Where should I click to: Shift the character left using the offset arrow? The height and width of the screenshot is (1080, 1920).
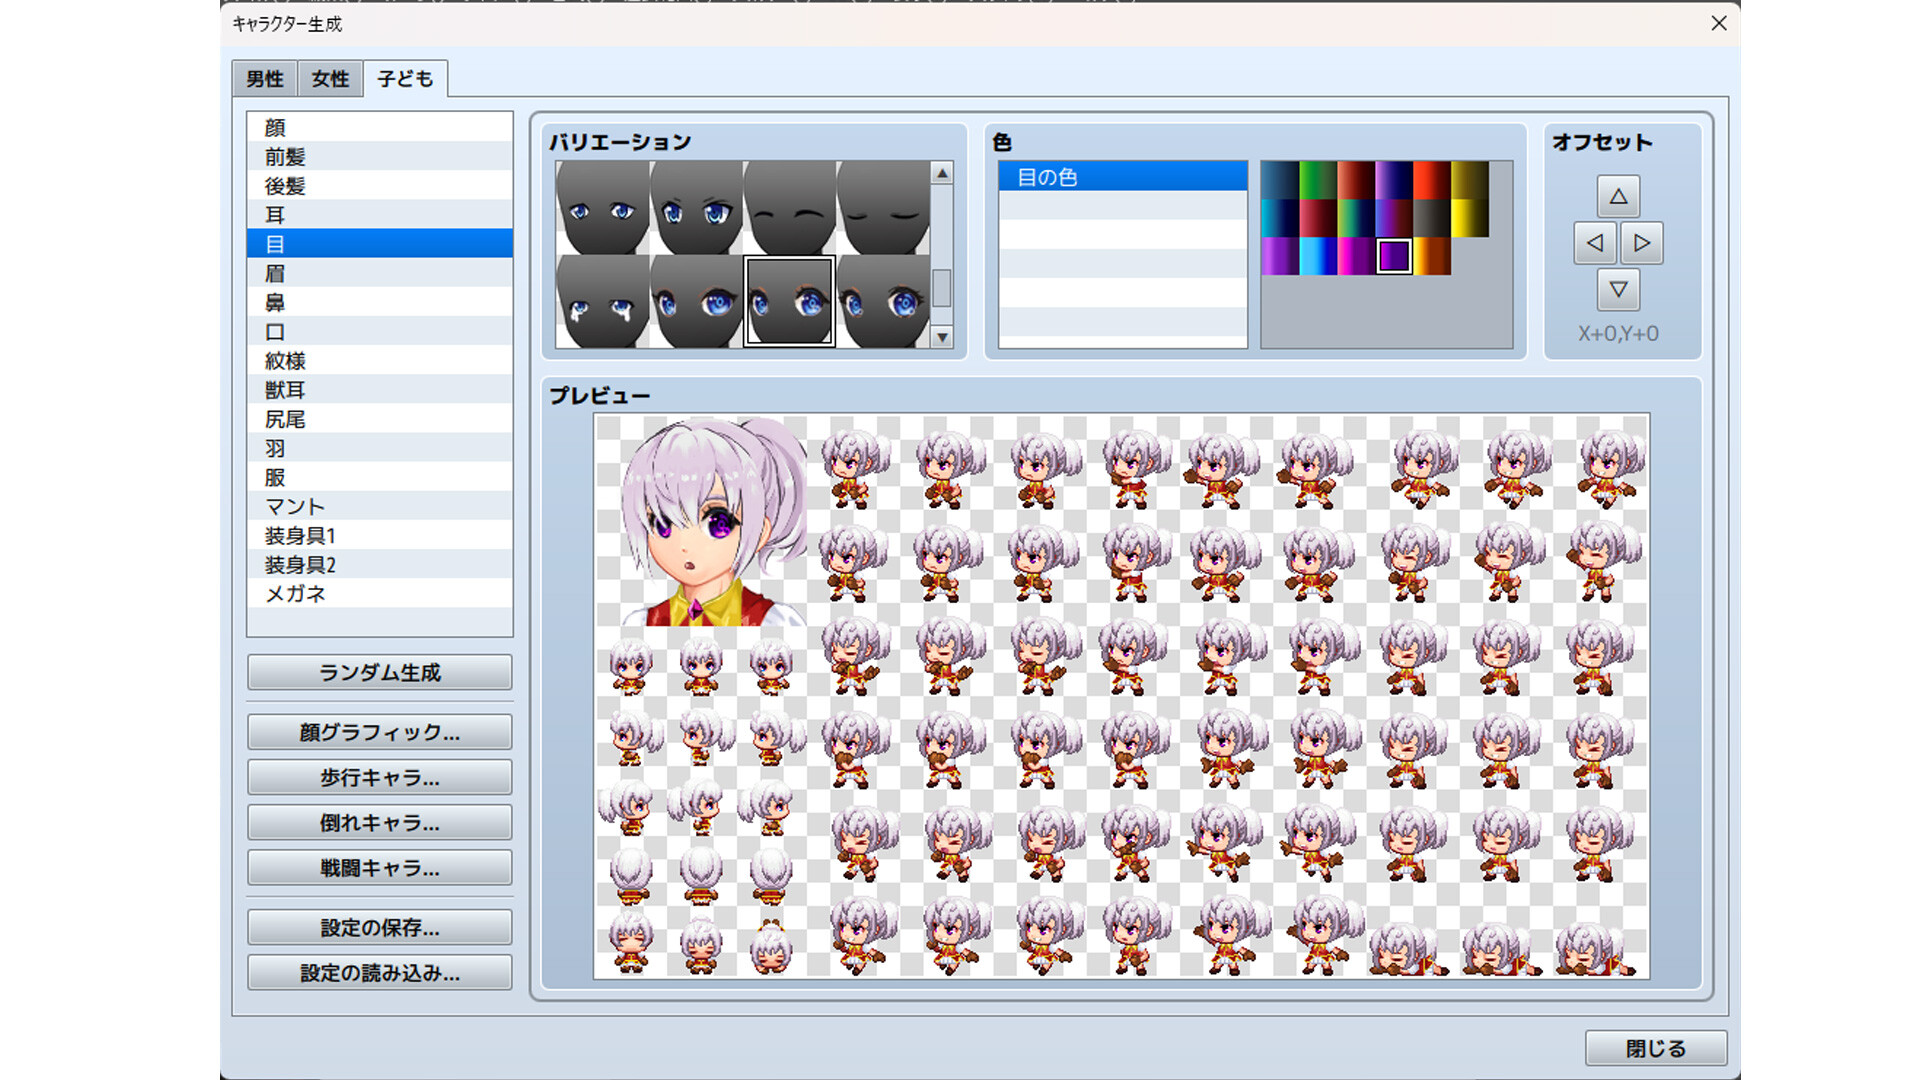coord(1594,243)
